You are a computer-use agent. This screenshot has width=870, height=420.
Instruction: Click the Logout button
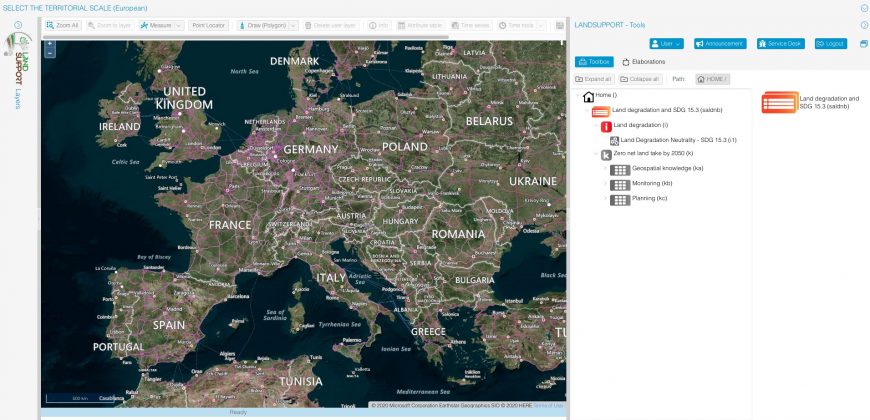830,44
